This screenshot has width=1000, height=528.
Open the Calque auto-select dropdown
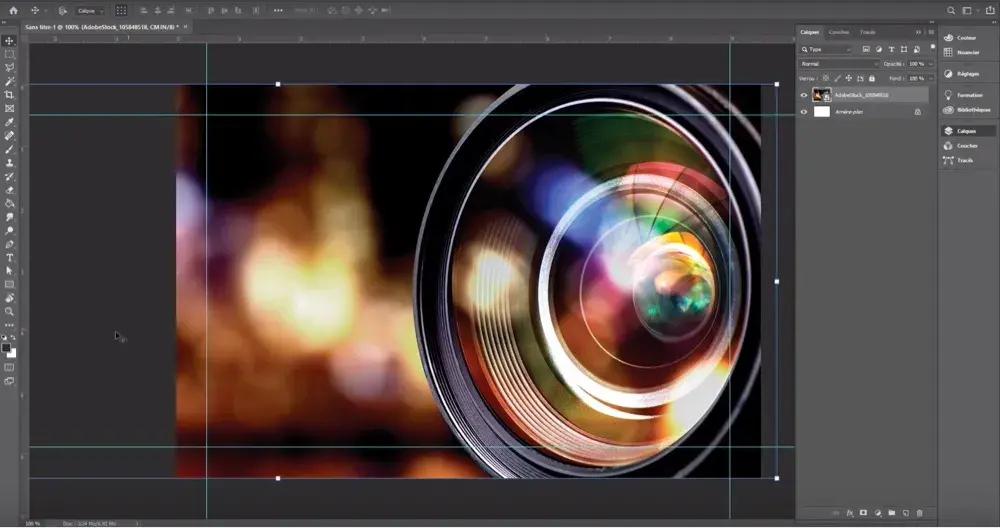[x=90, y=11]
